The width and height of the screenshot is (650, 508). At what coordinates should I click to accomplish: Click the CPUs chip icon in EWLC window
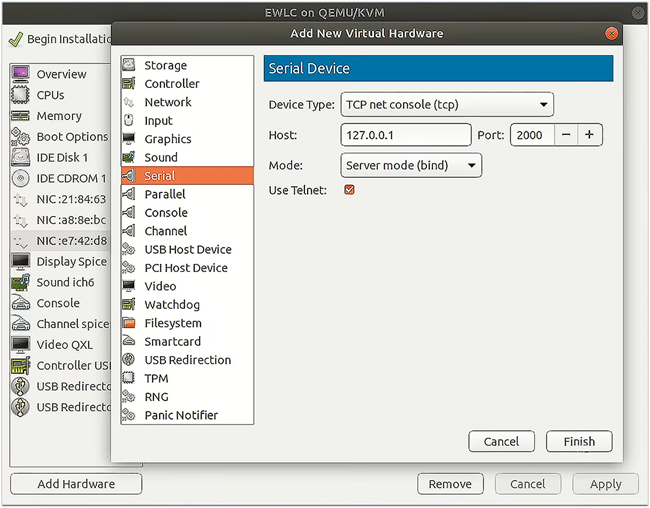coord(21,95)
